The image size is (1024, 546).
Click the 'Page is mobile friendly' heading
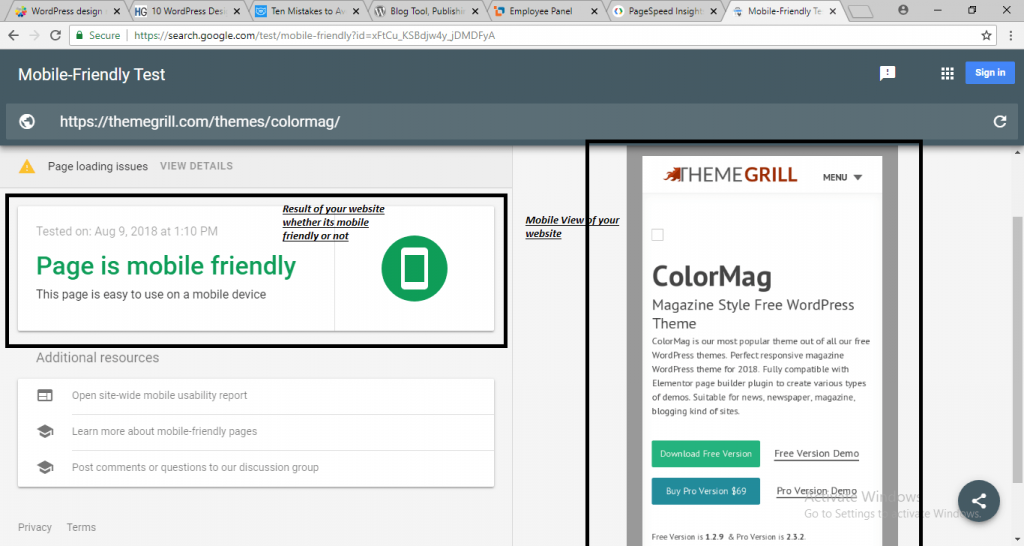click(x=166, y=266)
